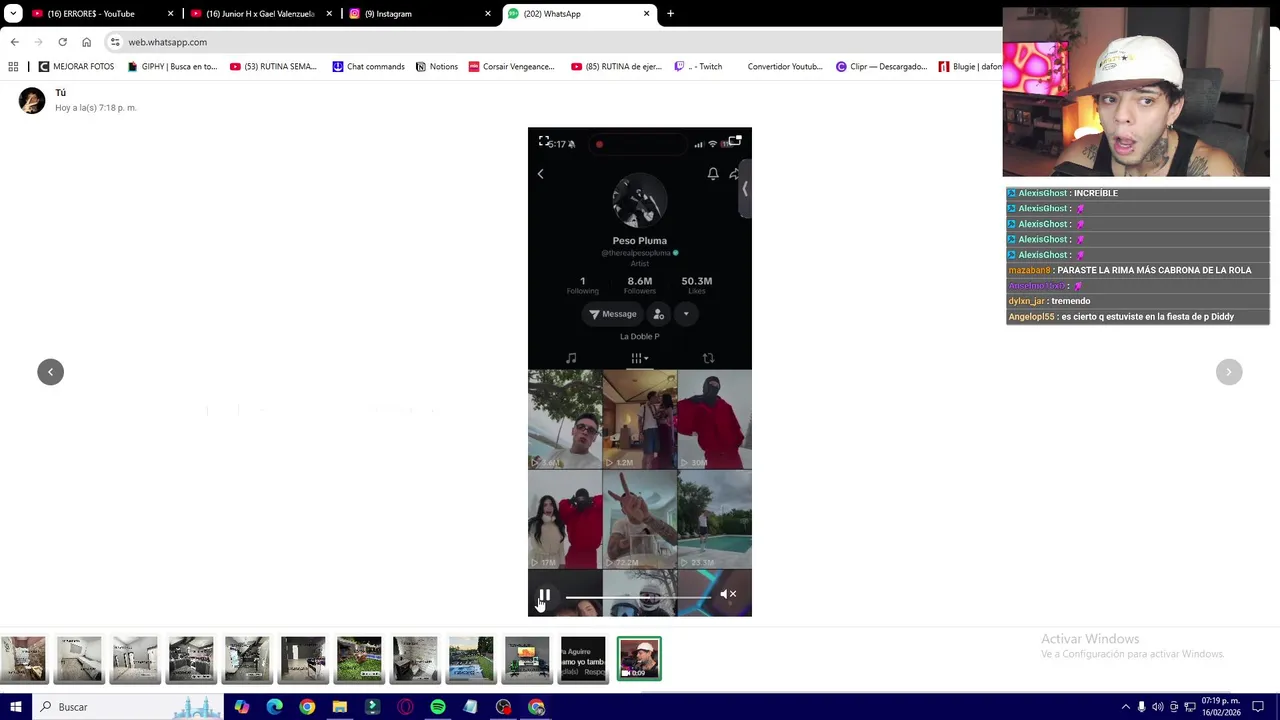Close the Instagram tab
This screenshot has width=1280, height=720.
[x=488, y=14]
